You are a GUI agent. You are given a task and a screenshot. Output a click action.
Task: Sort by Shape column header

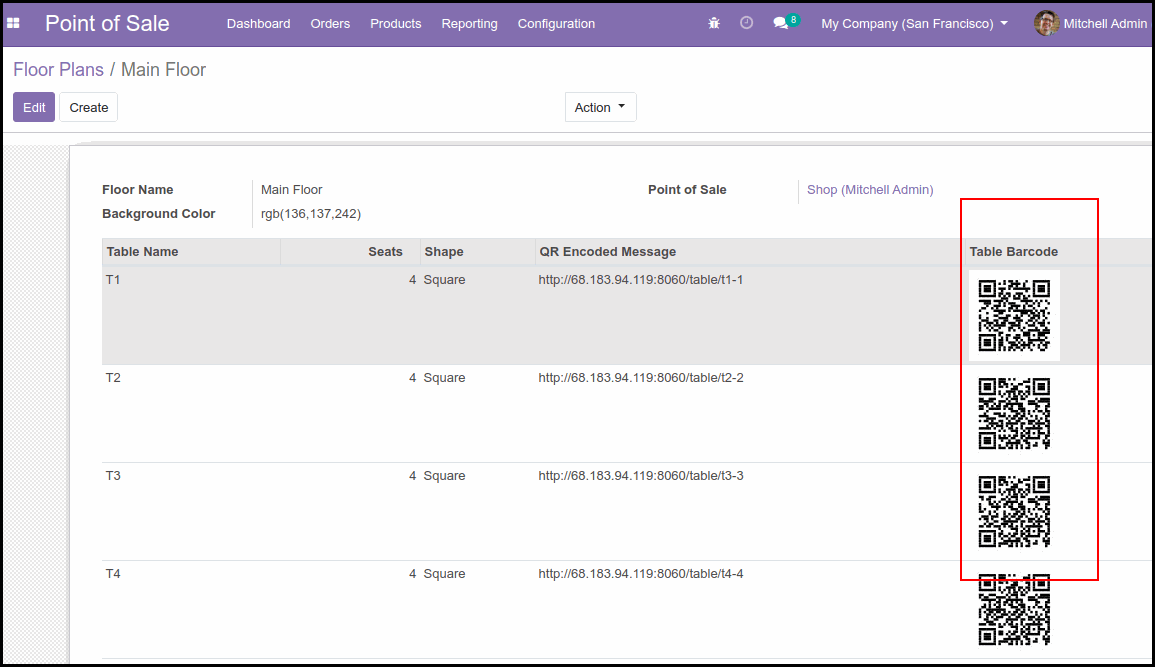(x=478, y=252)
